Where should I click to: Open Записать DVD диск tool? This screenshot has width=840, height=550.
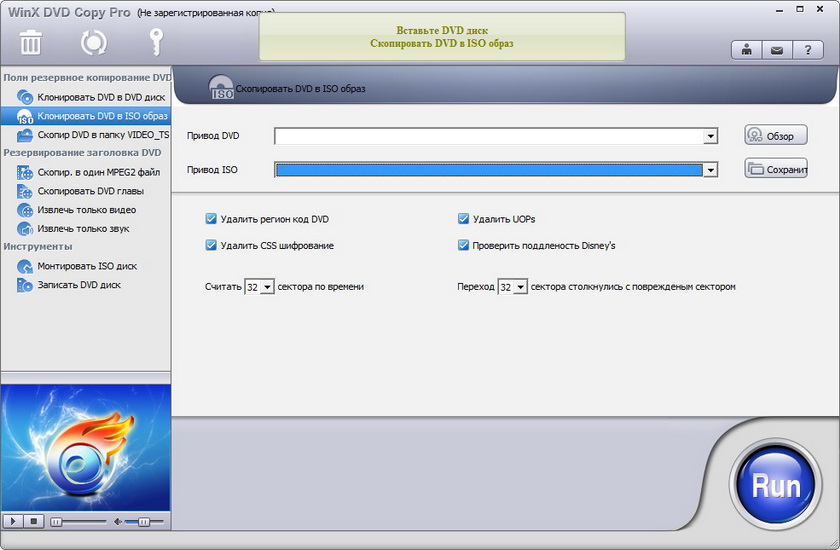[x=79, y=285]
